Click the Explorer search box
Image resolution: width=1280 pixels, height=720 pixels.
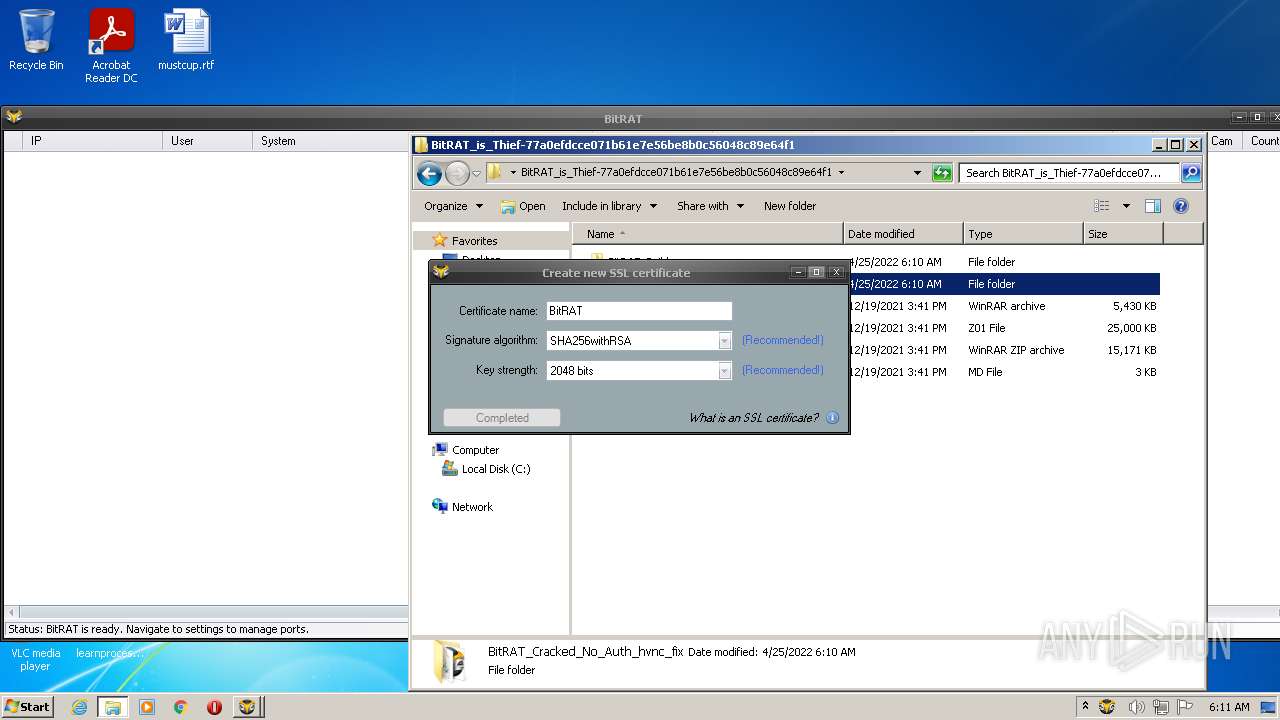coord(1069,173)
